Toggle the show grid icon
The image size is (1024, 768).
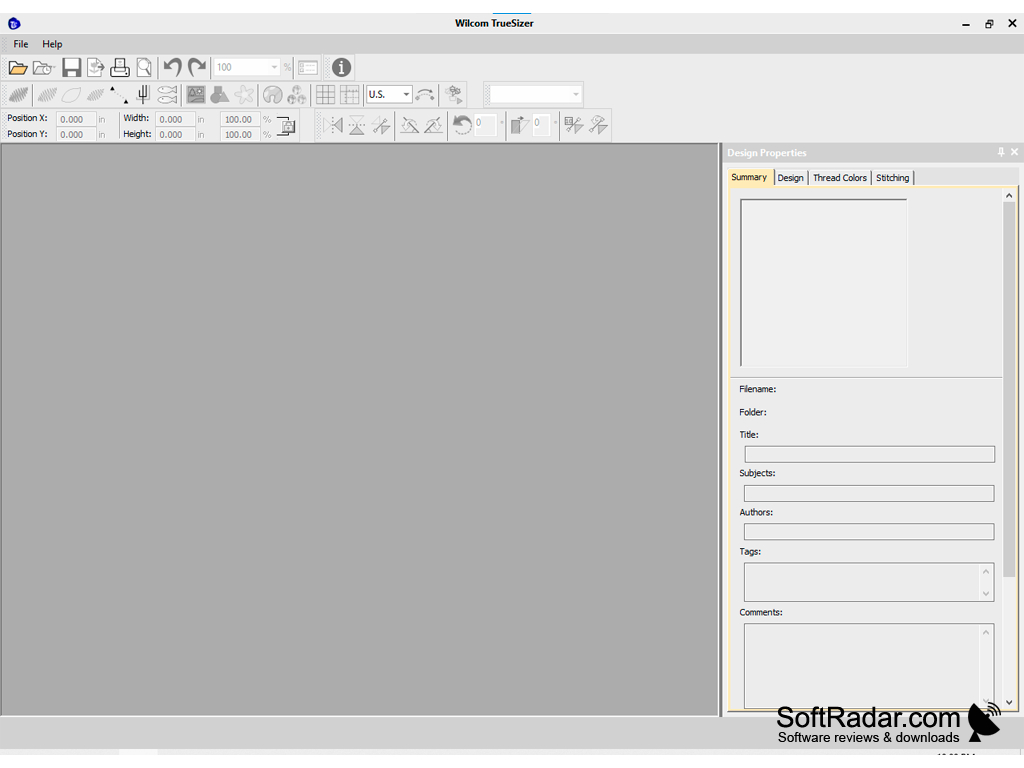(x=325, y=95)
